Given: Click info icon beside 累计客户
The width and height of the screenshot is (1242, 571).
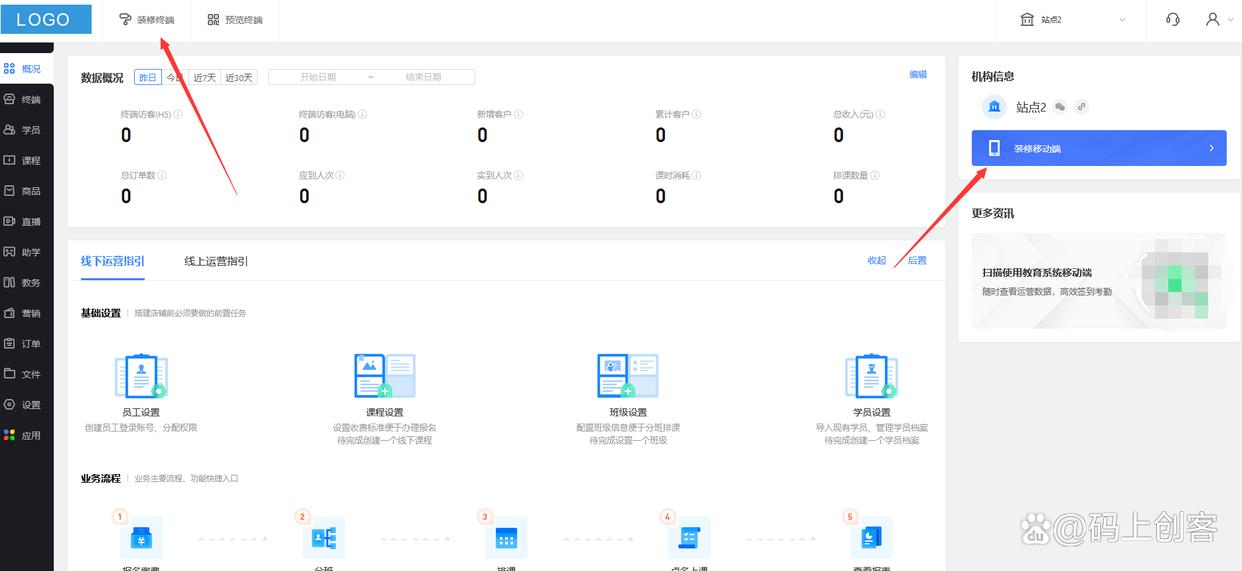Looking at the screenshot, I should [x=697, y=114].
